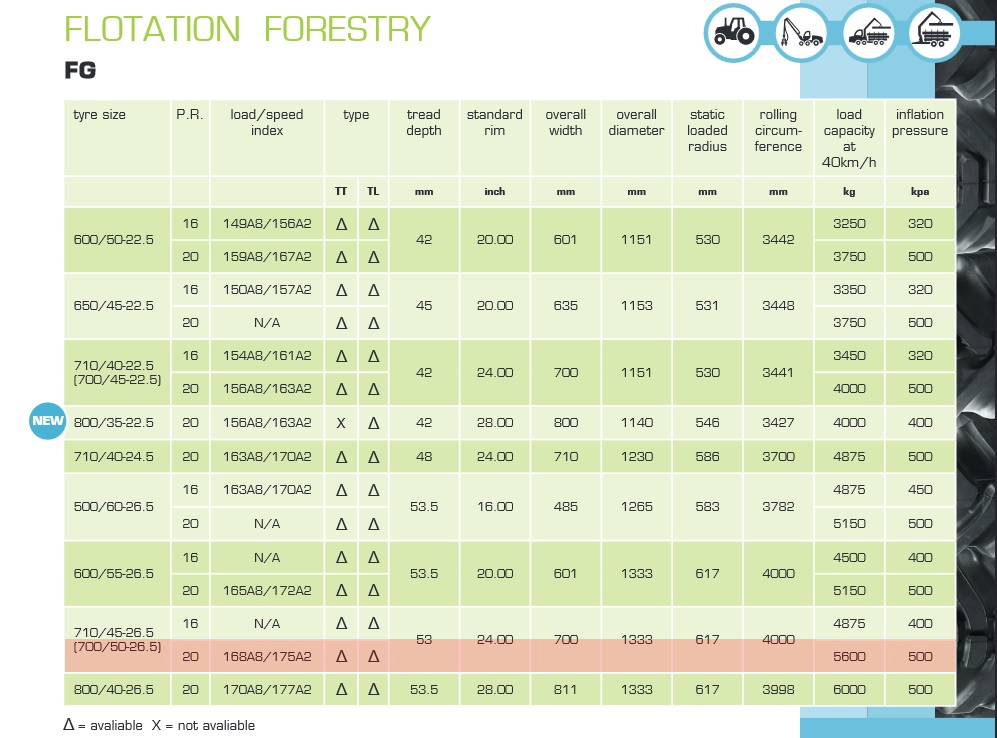Click the X mark in 800/35-22.5 row

tap(341, 423)
